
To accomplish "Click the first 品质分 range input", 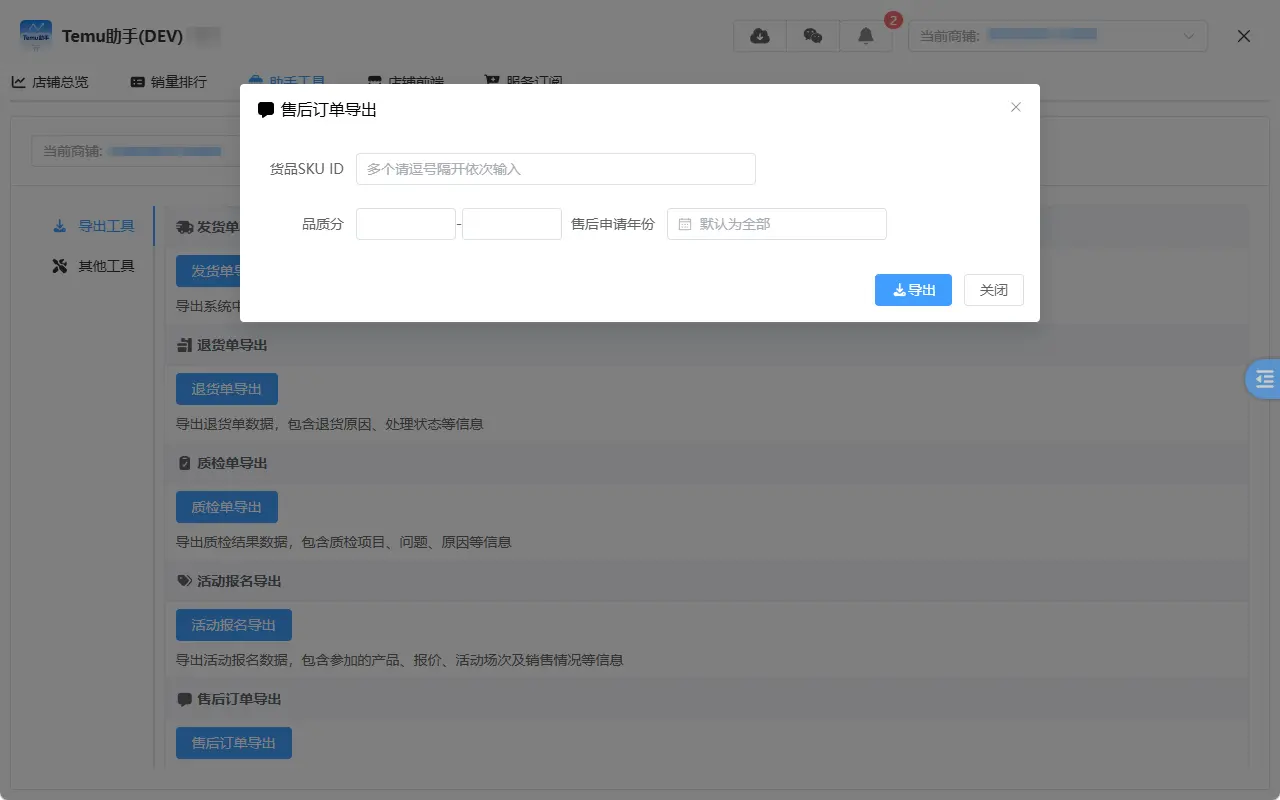I will tap(405, 223).
